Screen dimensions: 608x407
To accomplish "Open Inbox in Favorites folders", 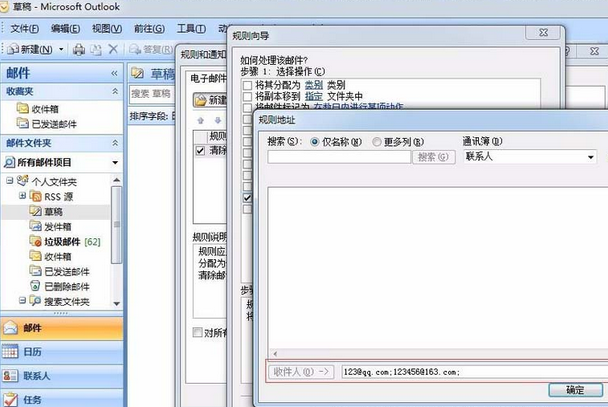I will tap(38, 109).
